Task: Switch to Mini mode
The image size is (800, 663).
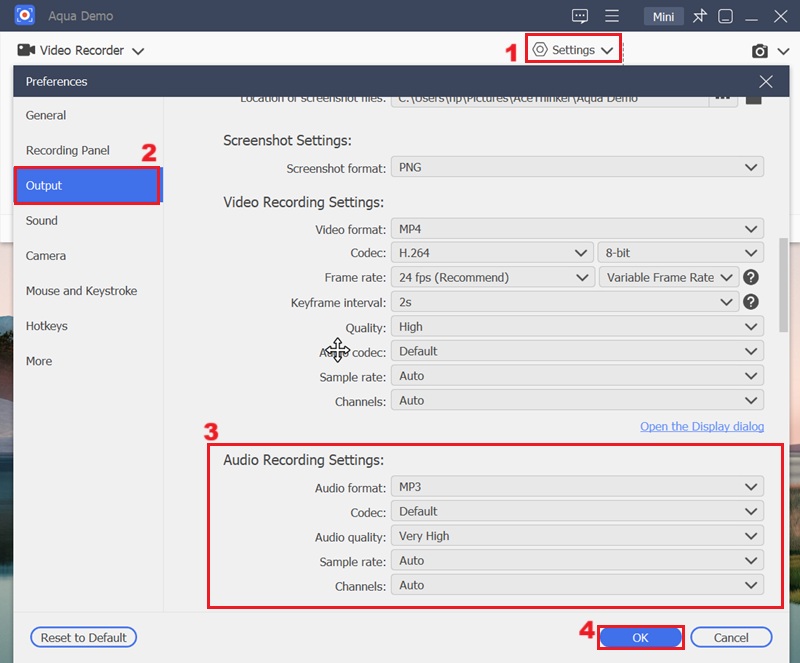Action: click(663, 17)
